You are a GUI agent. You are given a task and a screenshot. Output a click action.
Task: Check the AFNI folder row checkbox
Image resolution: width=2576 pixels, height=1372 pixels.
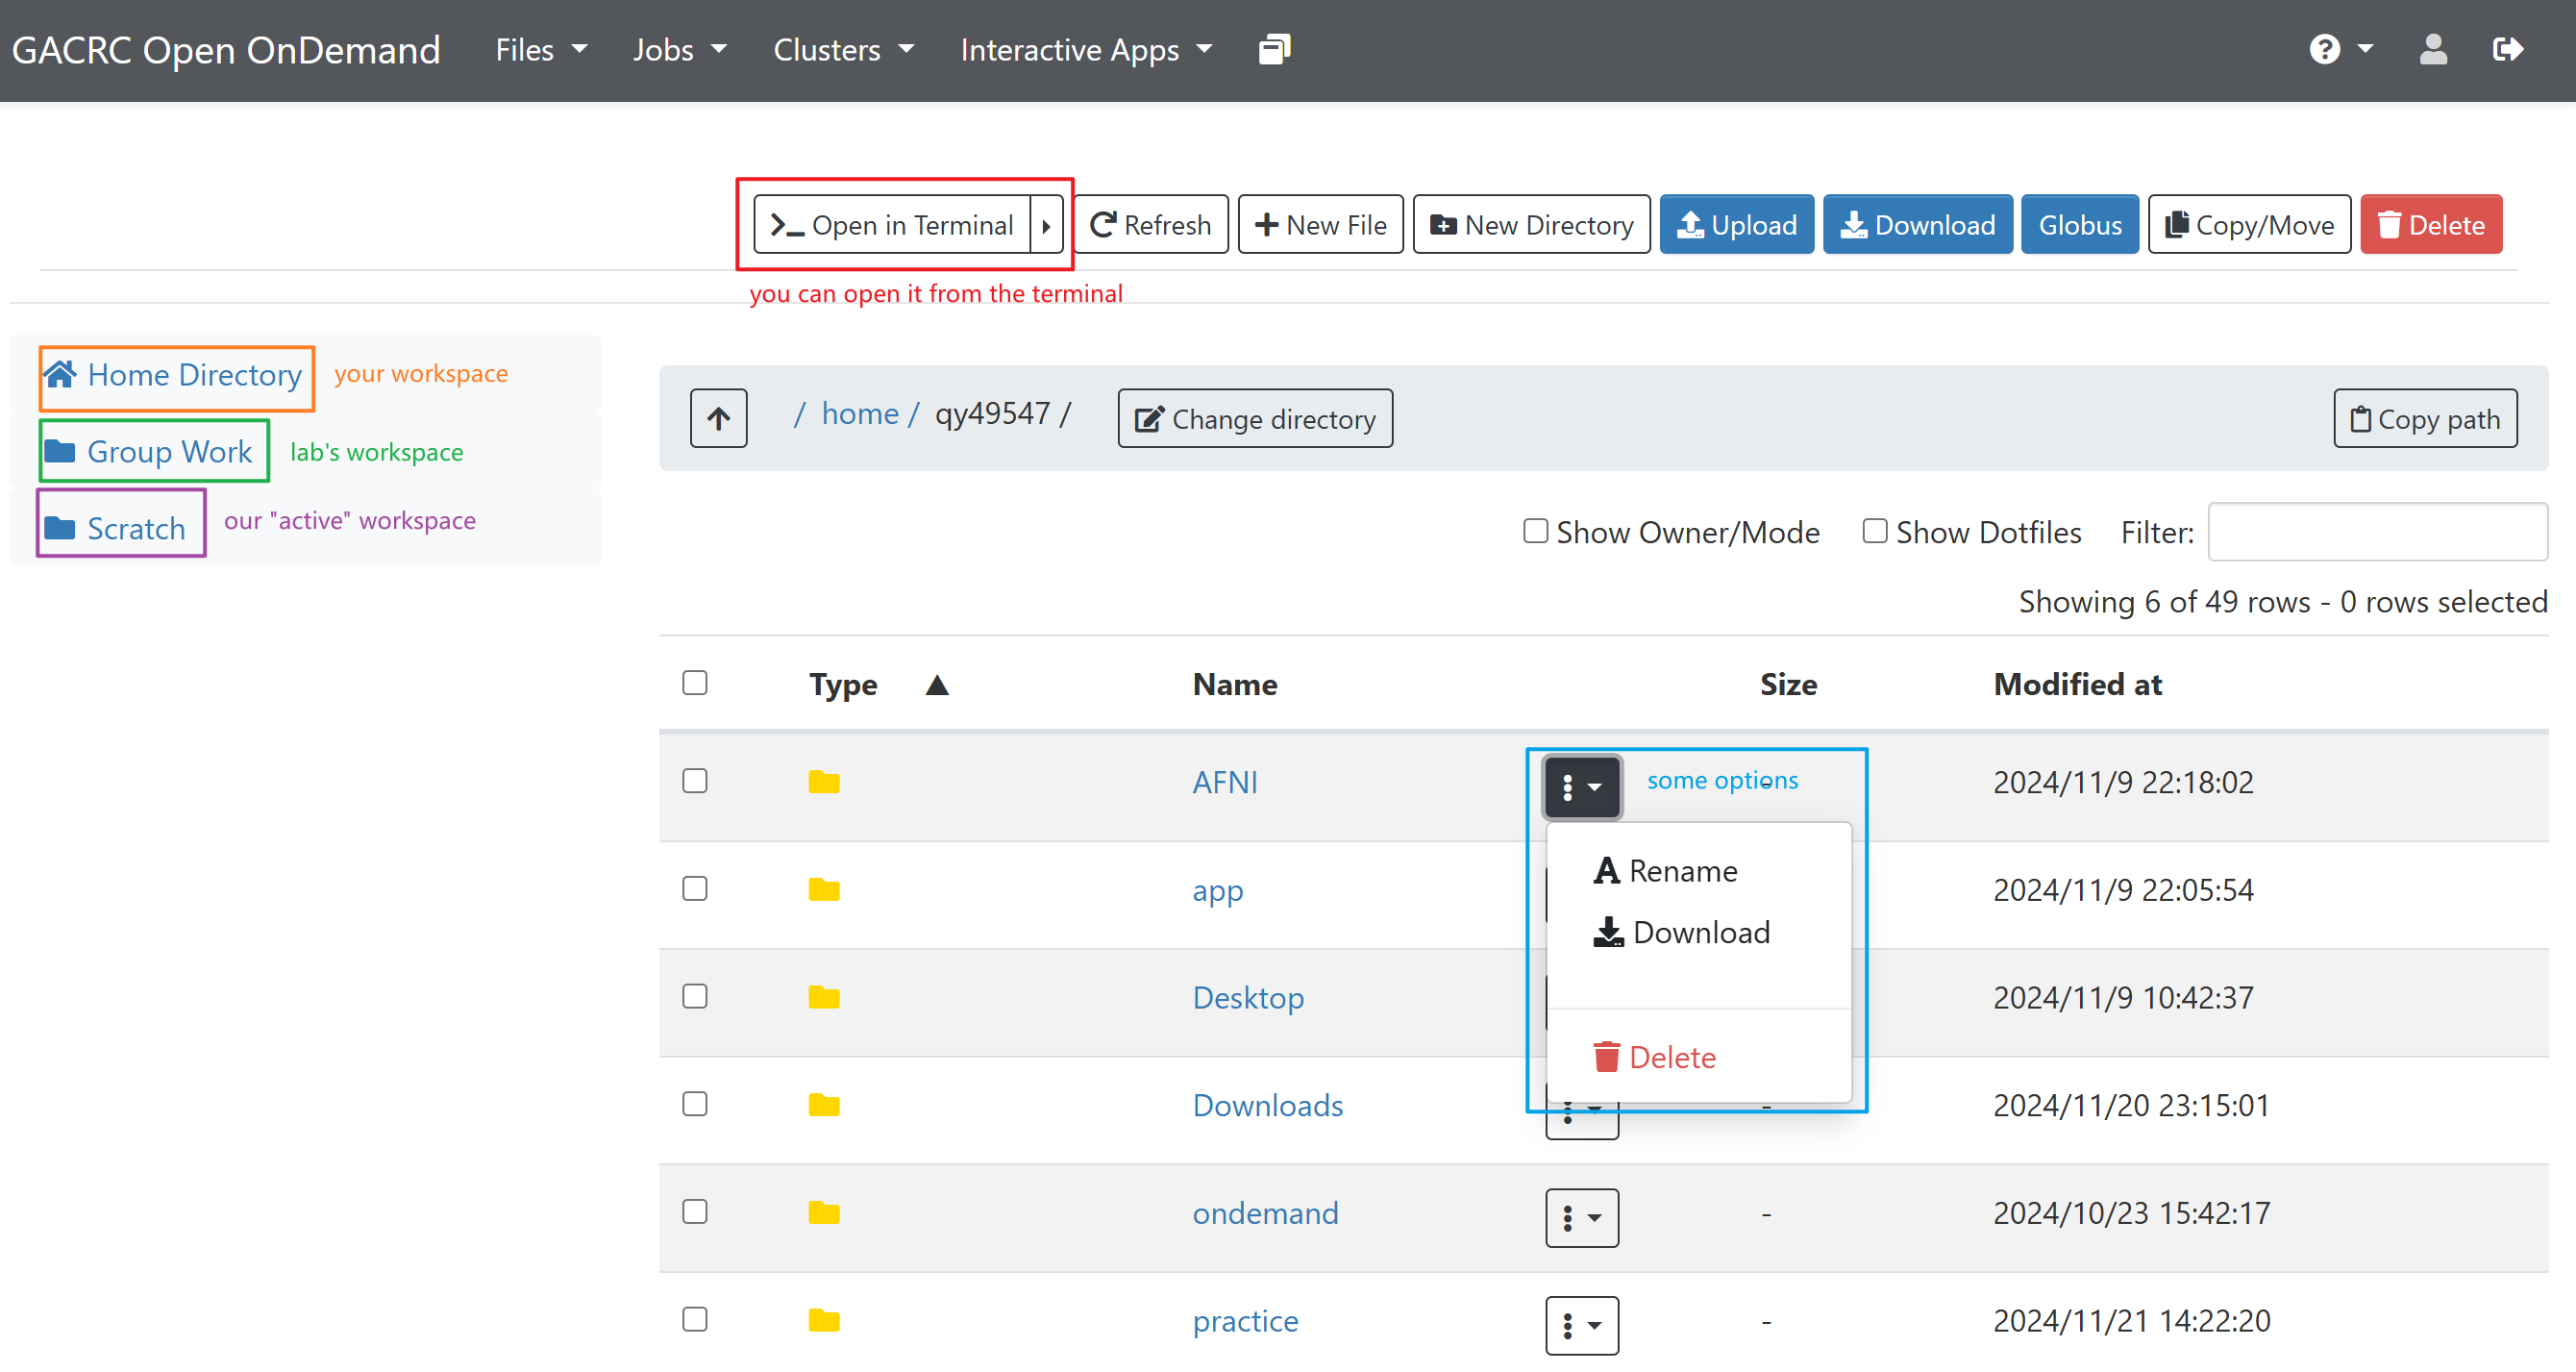coord(694,780)
